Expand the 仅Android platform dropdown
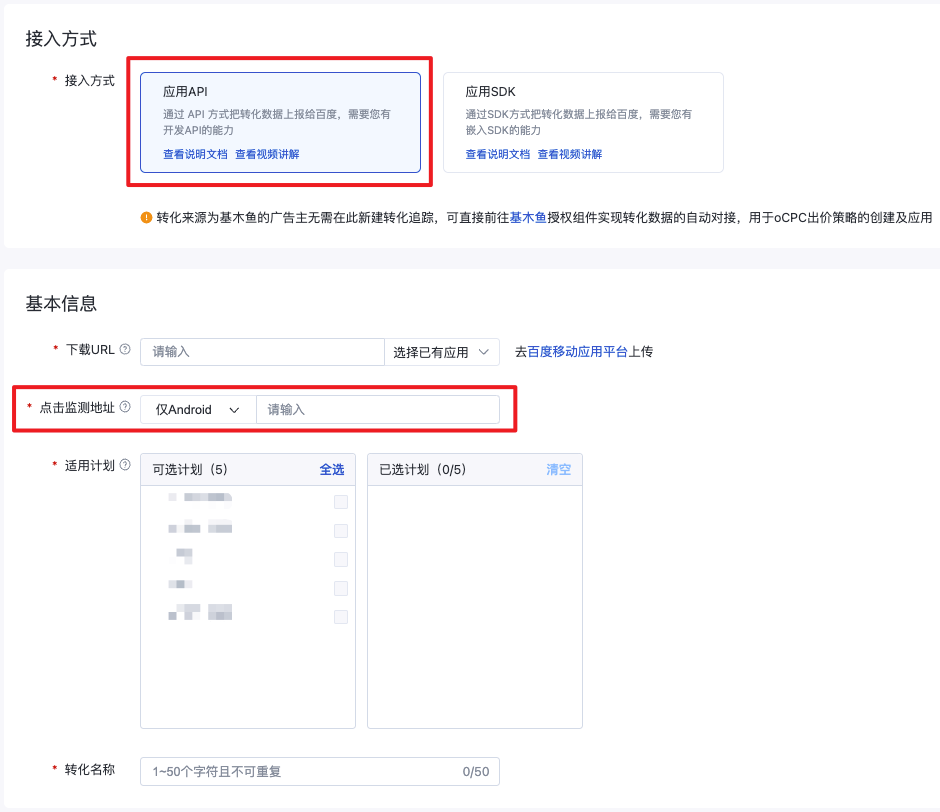The height and width of the screenshot is (812, 940). pos(198,410)
